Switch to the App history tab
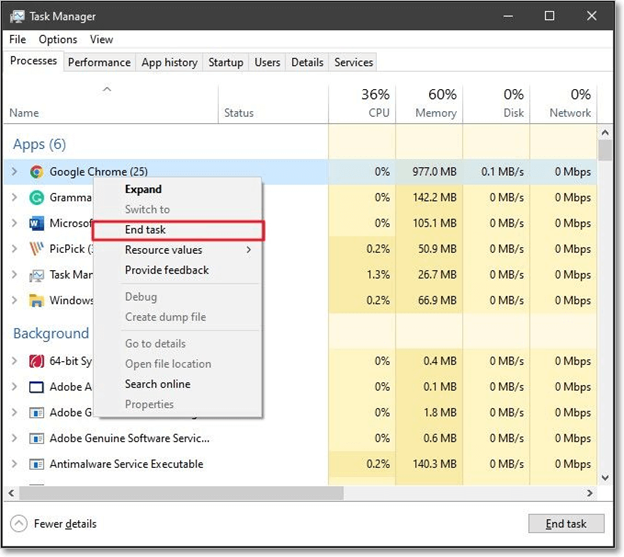This screenshot has height=557, width=624. tap(169, 62)
